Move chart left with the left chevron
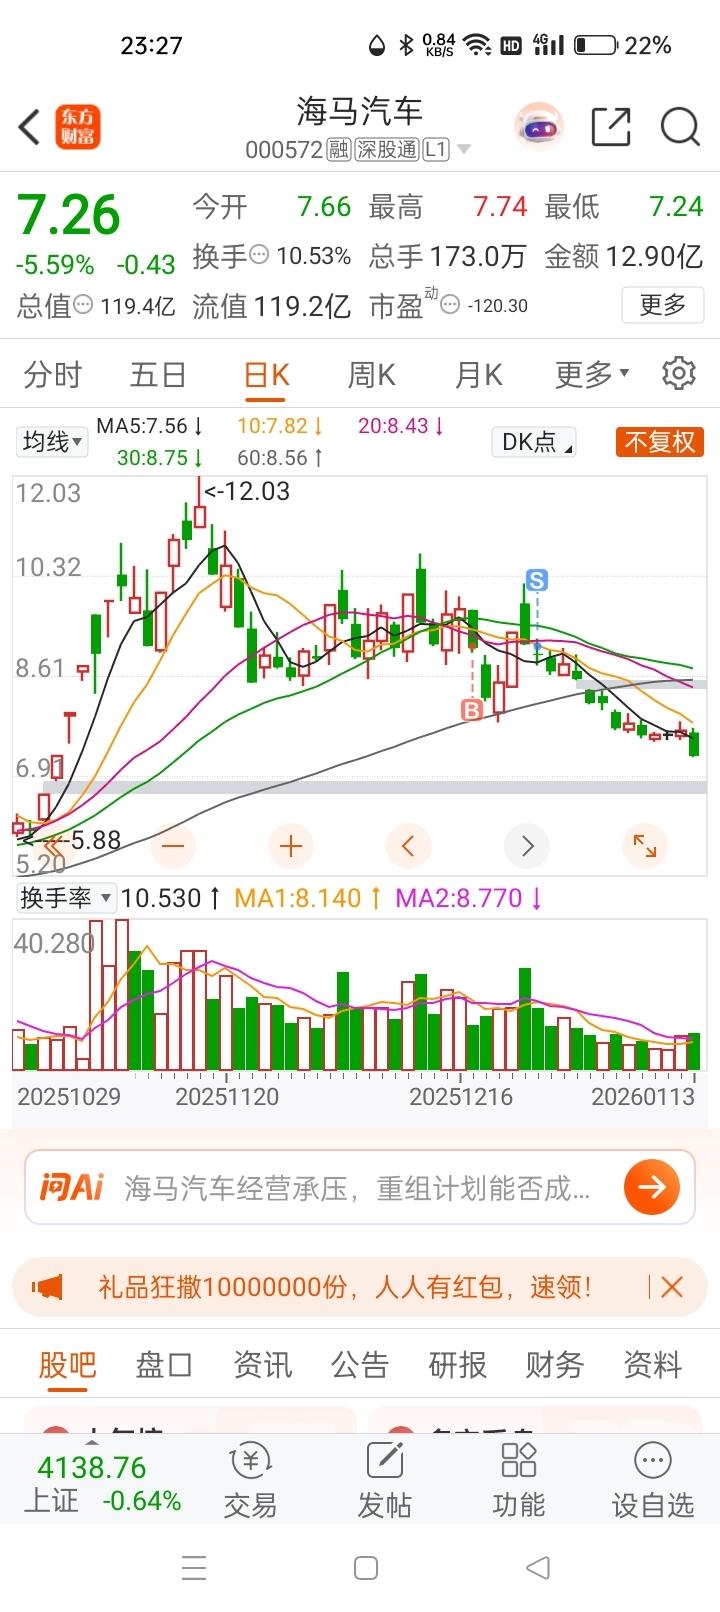This screenshot has width=720, height=1612. click(409, 846)
